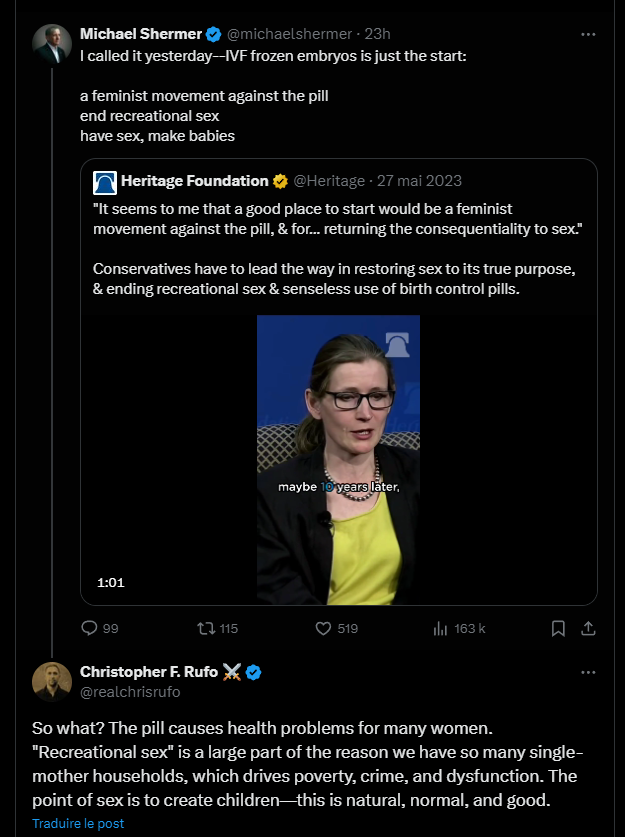Open the @realchrisrufo handle
Viewport: 625px width, 837px height.
130,692
